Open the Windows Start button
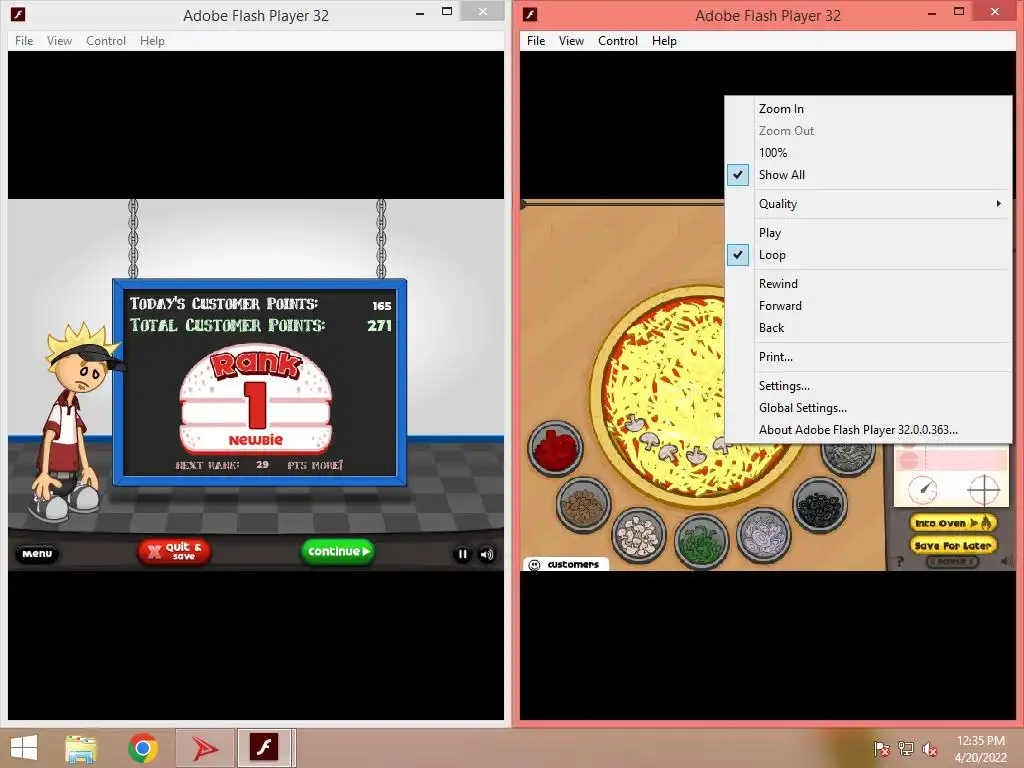 point(24,747)
